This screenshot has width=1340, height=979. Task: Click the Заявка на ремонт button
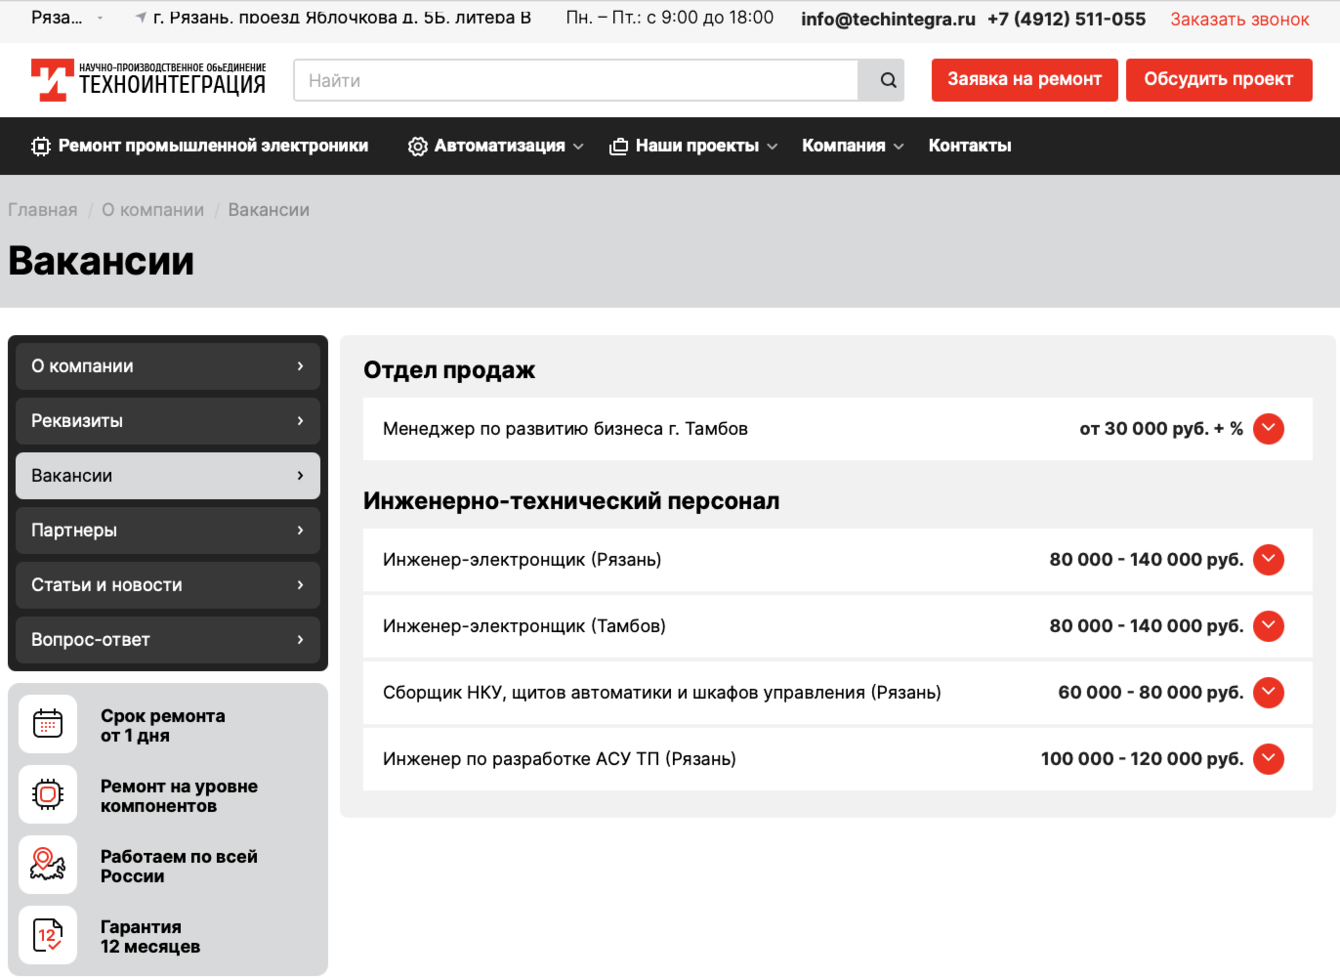[1024, 80]
